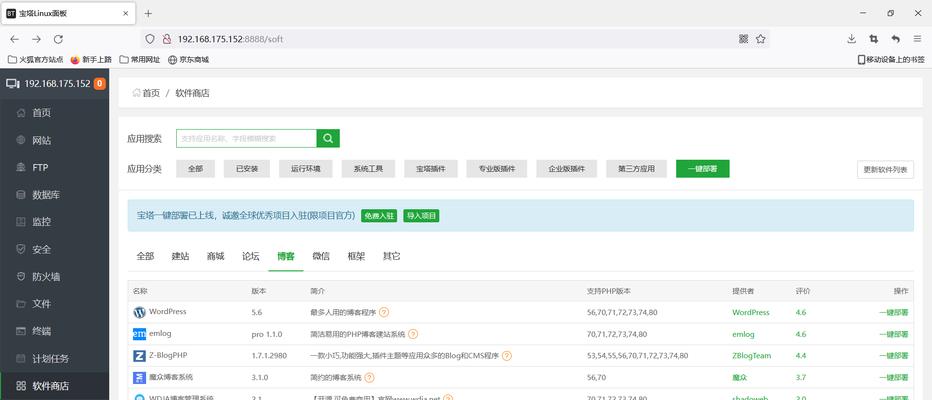The width and height of the screenshot is (932, 400).
Task: Switch to the 微信 tab
Action: tap(321, 256)
